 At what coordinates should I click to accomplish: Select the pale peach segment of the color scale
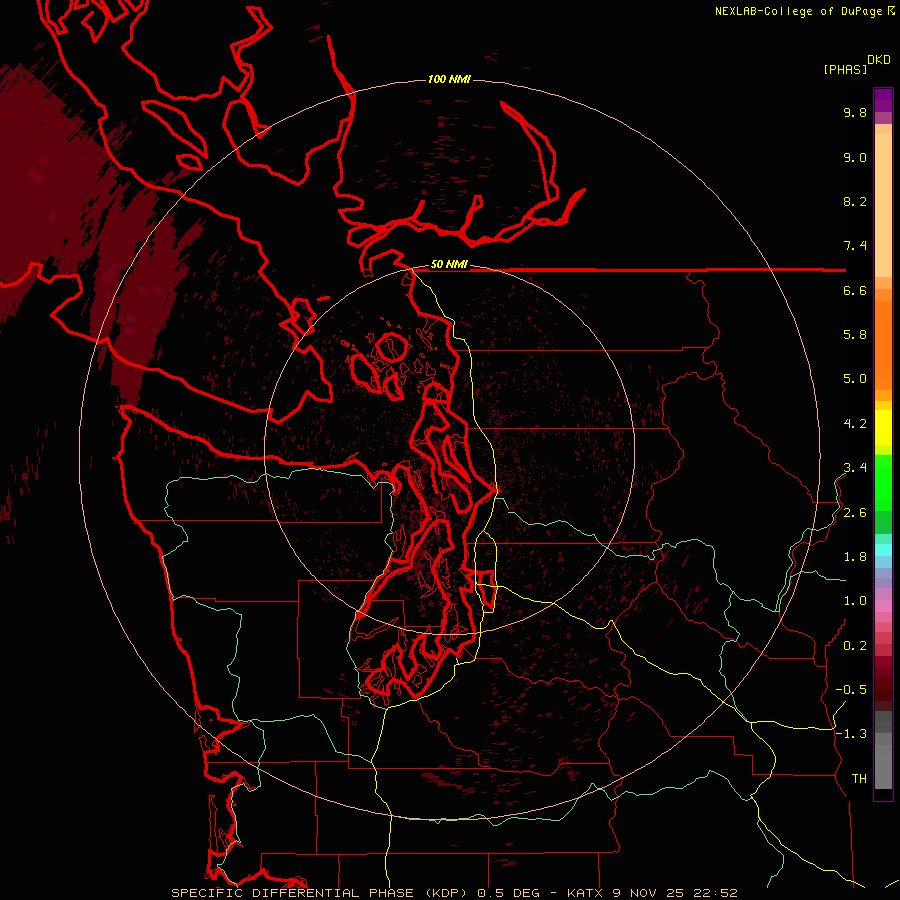point(883,205)
